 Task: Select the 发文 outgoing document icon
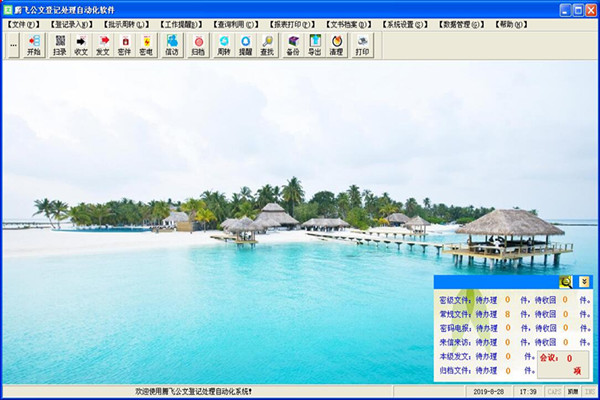pos(103,45)
